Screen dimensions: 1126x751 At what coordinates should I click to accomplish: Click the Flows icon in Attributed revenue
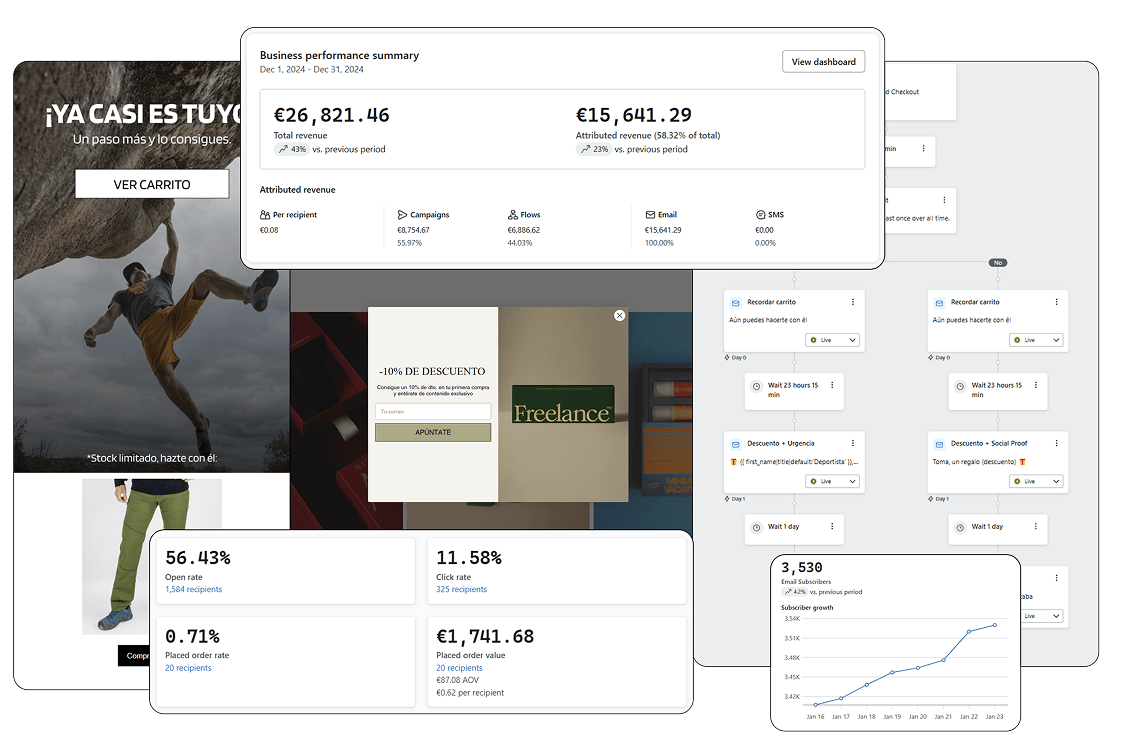(513, 215)
